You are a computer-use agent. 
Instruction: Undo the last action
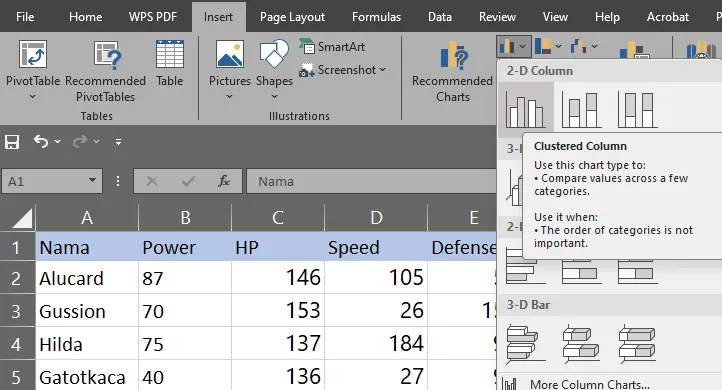click(41, 142)
